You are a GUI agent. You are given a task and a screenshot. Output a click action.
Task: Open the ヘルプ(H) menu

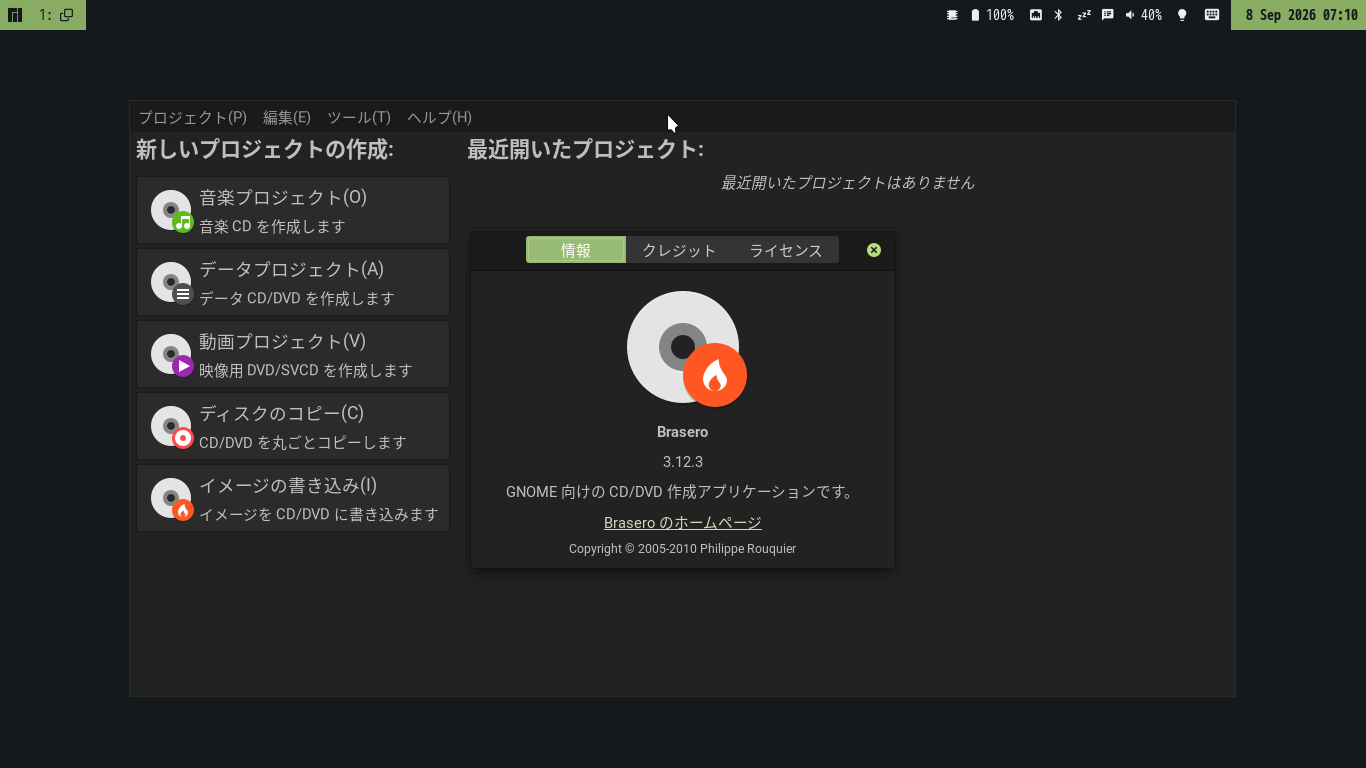pos(440,117)
